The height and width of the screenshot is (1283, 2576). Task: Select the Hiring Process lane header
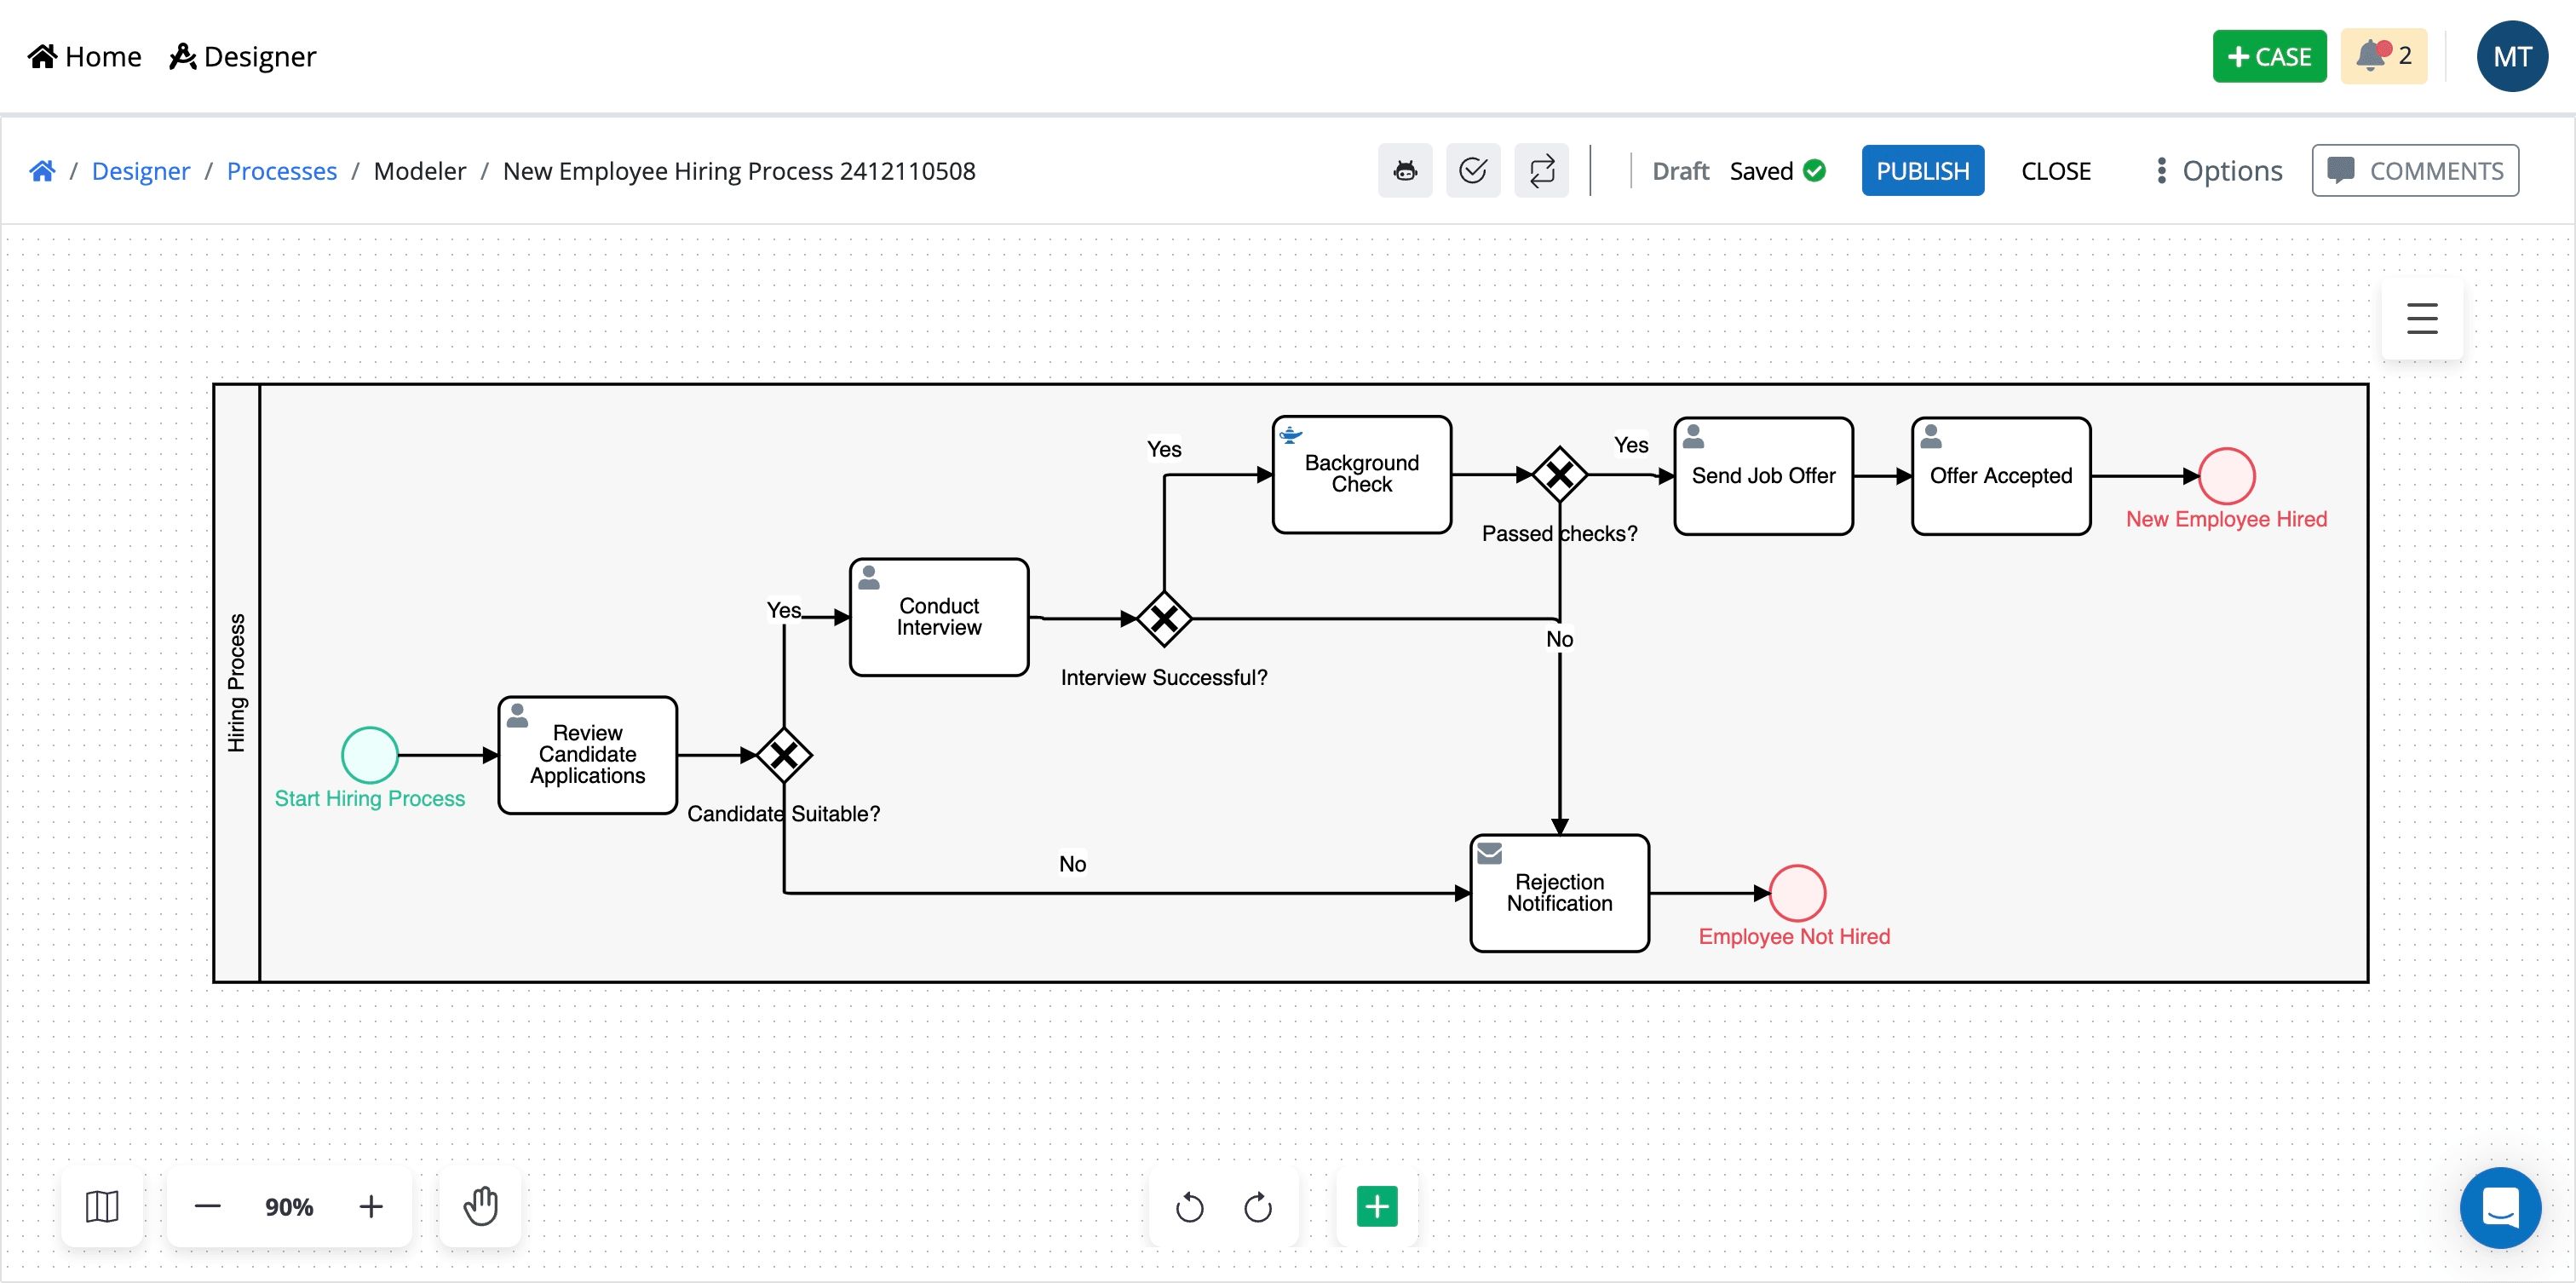(237, 683)
